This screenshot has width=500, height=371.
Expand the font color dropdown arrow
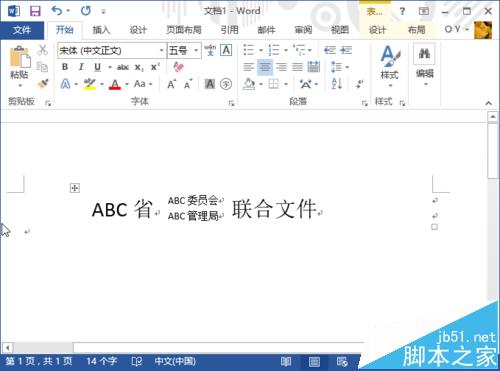coord(127,84)
